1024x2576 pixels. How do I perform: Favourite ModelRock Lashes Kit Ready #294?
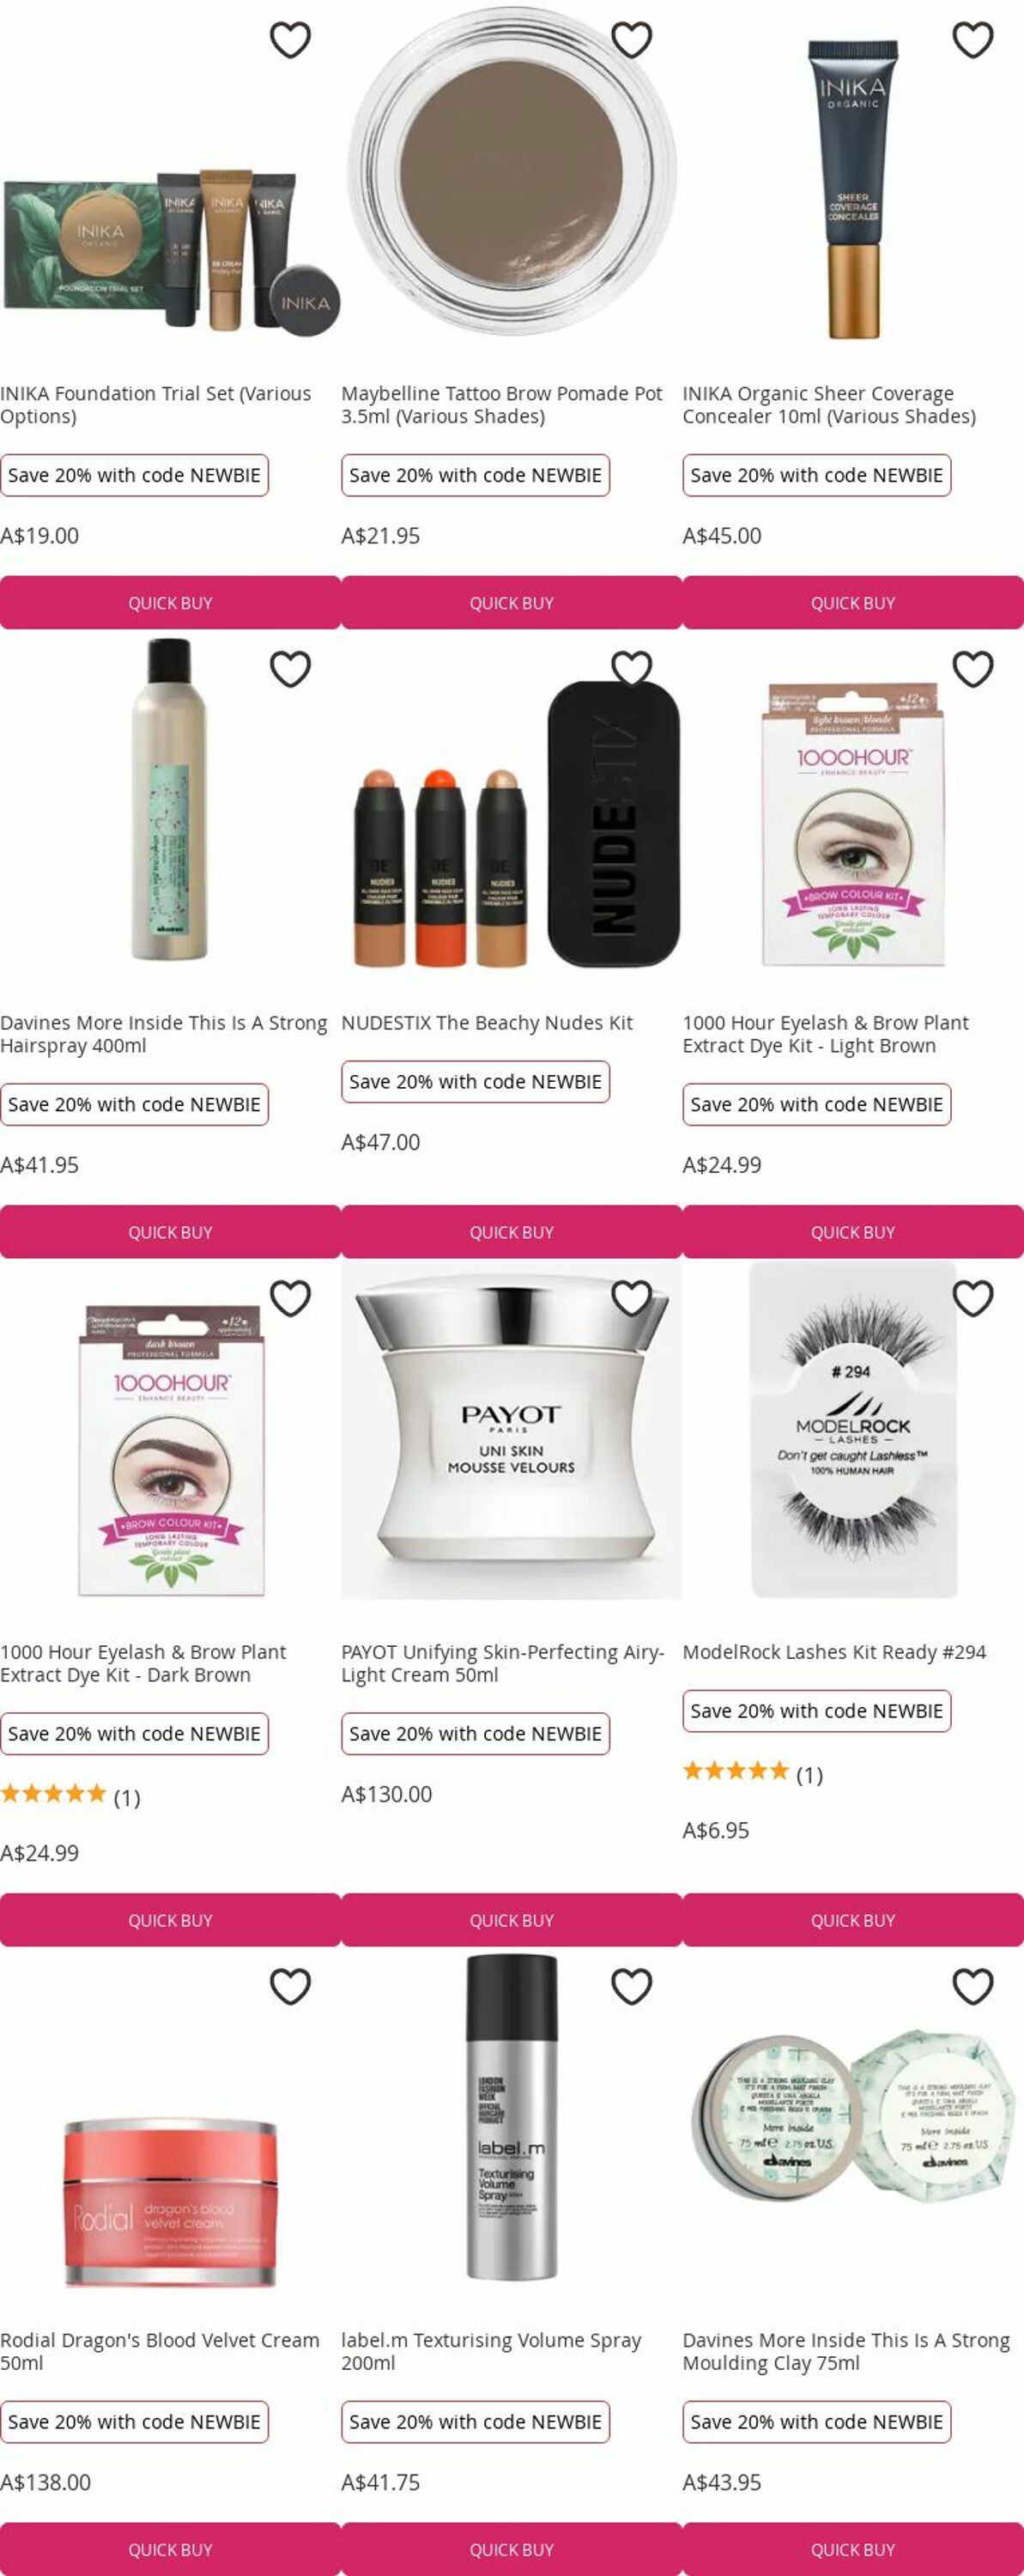tap(972, 1298)
